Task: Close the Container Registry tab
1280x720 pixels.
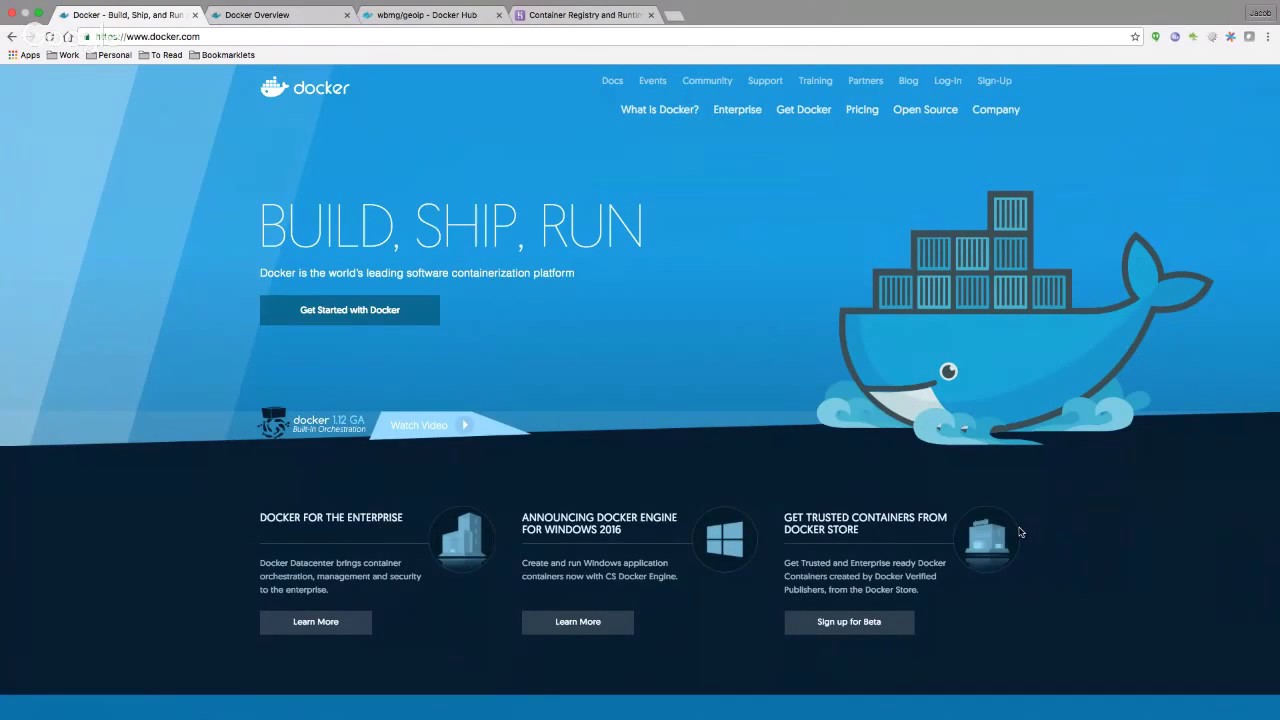Action: [x=651, y=15]
